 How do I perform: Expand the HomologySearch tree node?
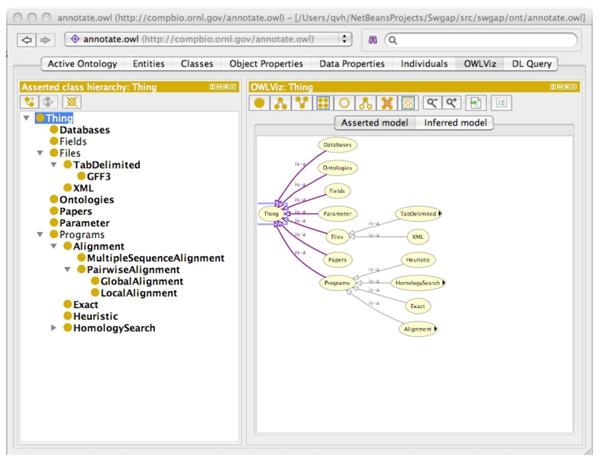[54, 328]
